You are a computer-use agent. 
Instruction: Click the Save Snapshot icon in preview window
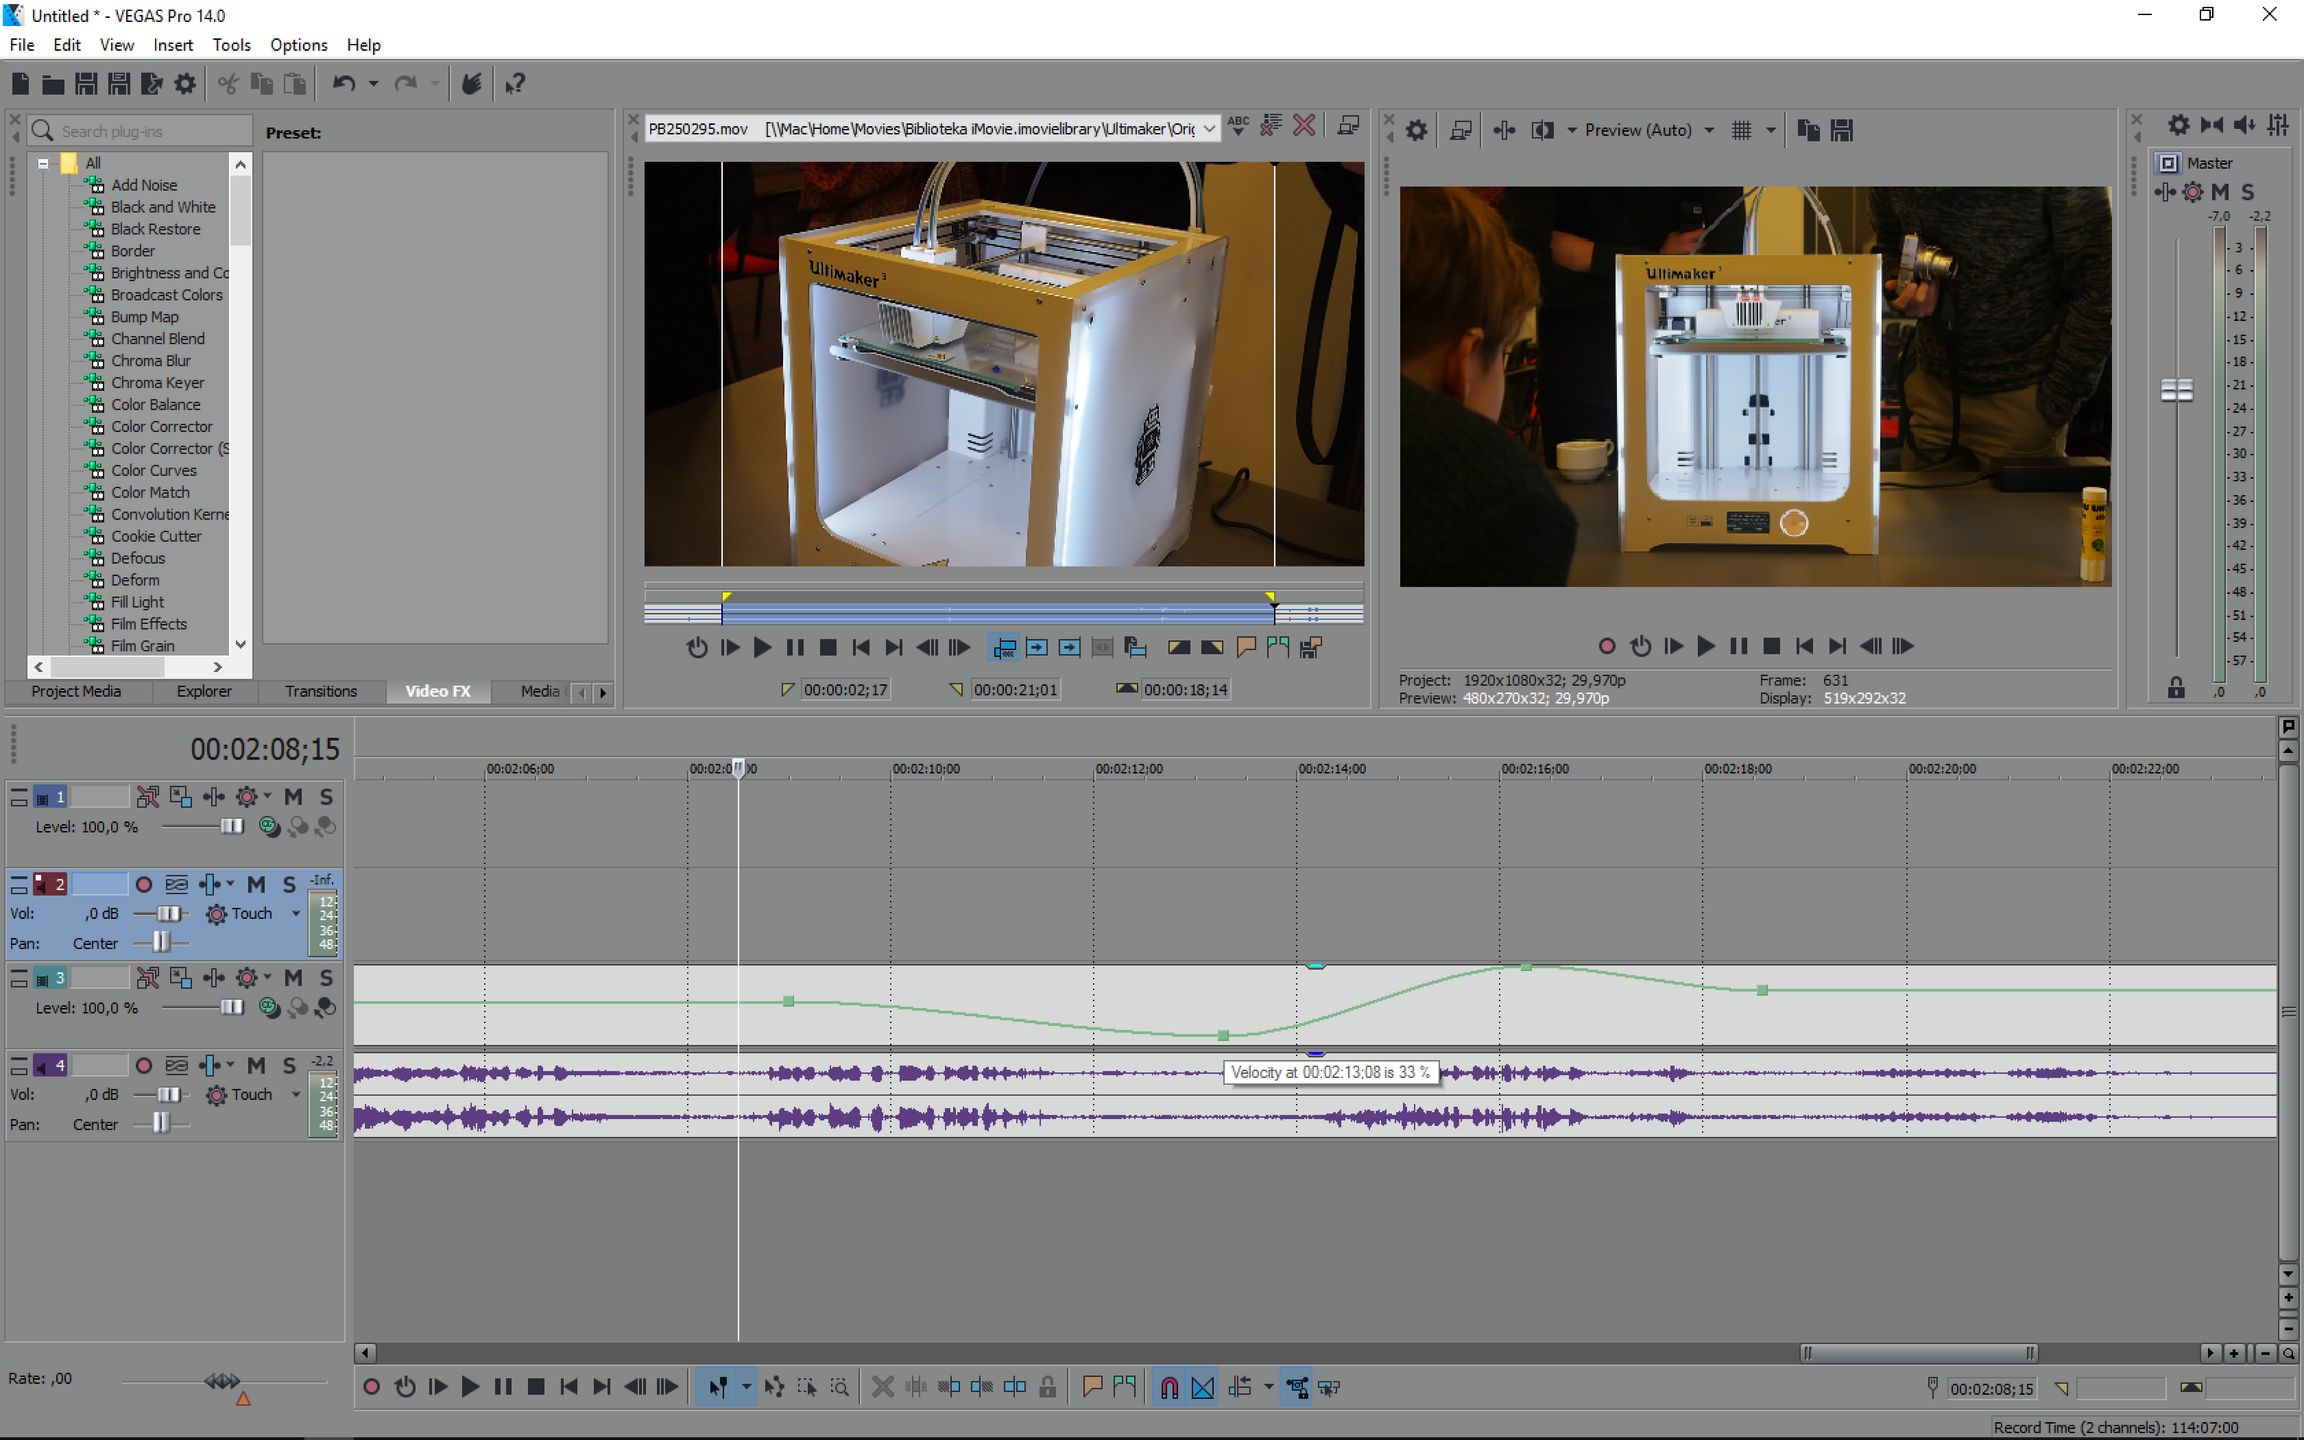coord(1841,130)
